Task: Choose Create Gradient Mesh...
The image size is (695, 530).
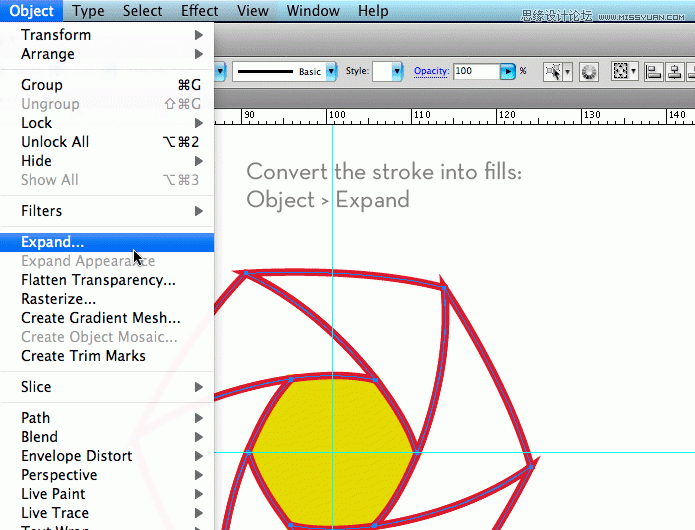Action: [107, 318]
